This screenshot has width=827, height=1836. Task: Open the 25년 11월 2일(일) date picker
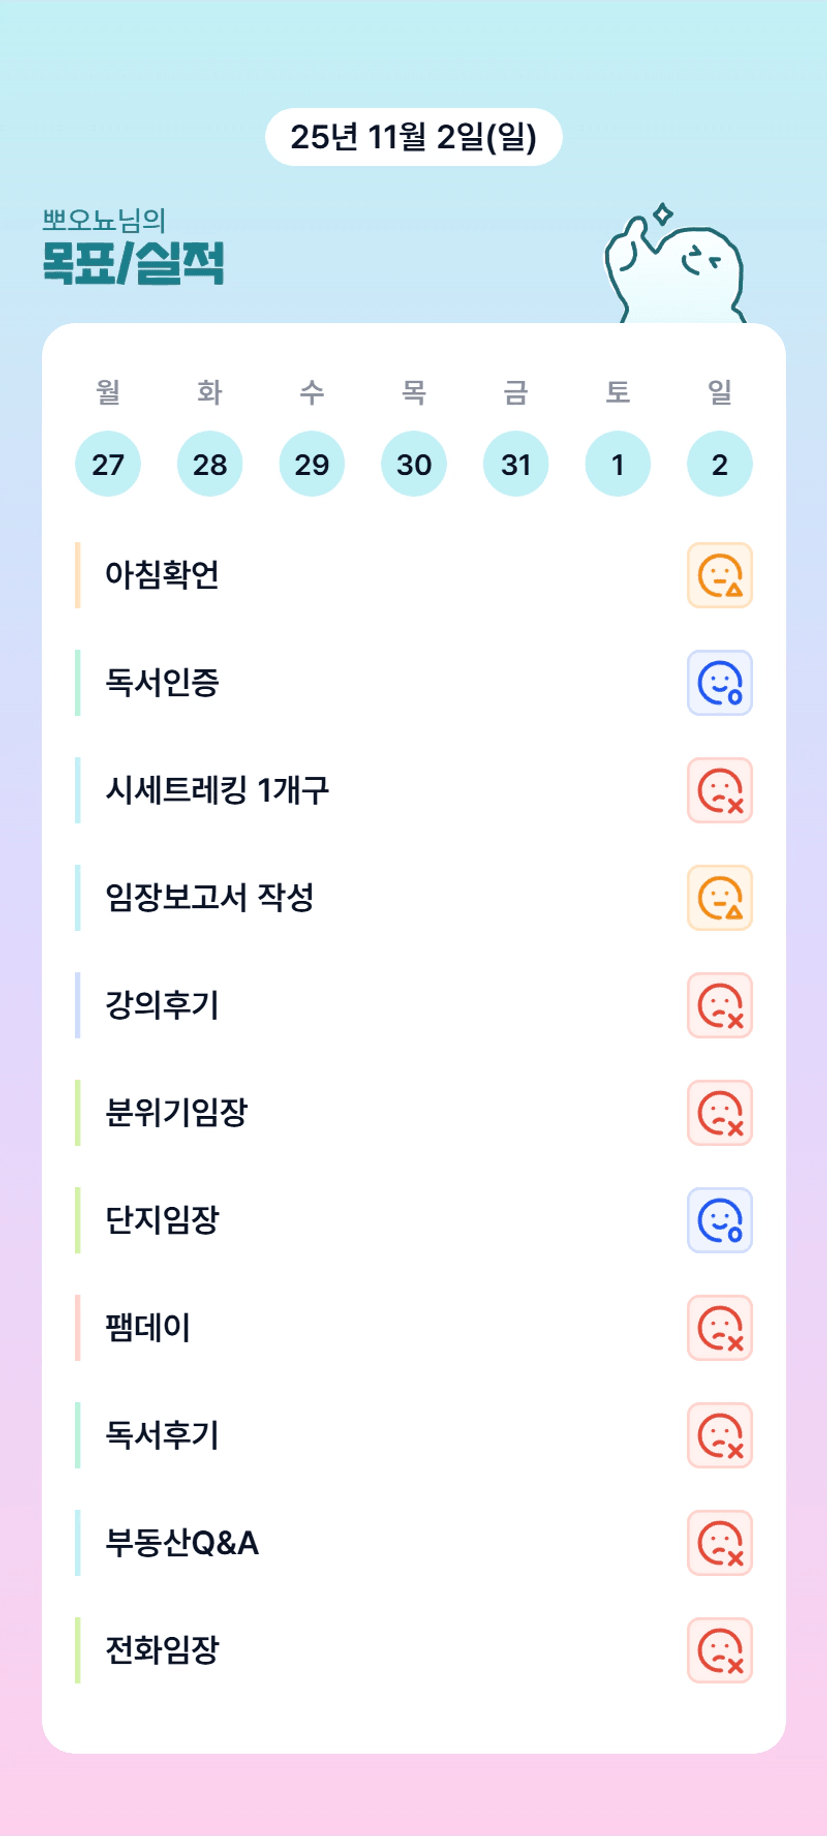[x=413, y=137]
